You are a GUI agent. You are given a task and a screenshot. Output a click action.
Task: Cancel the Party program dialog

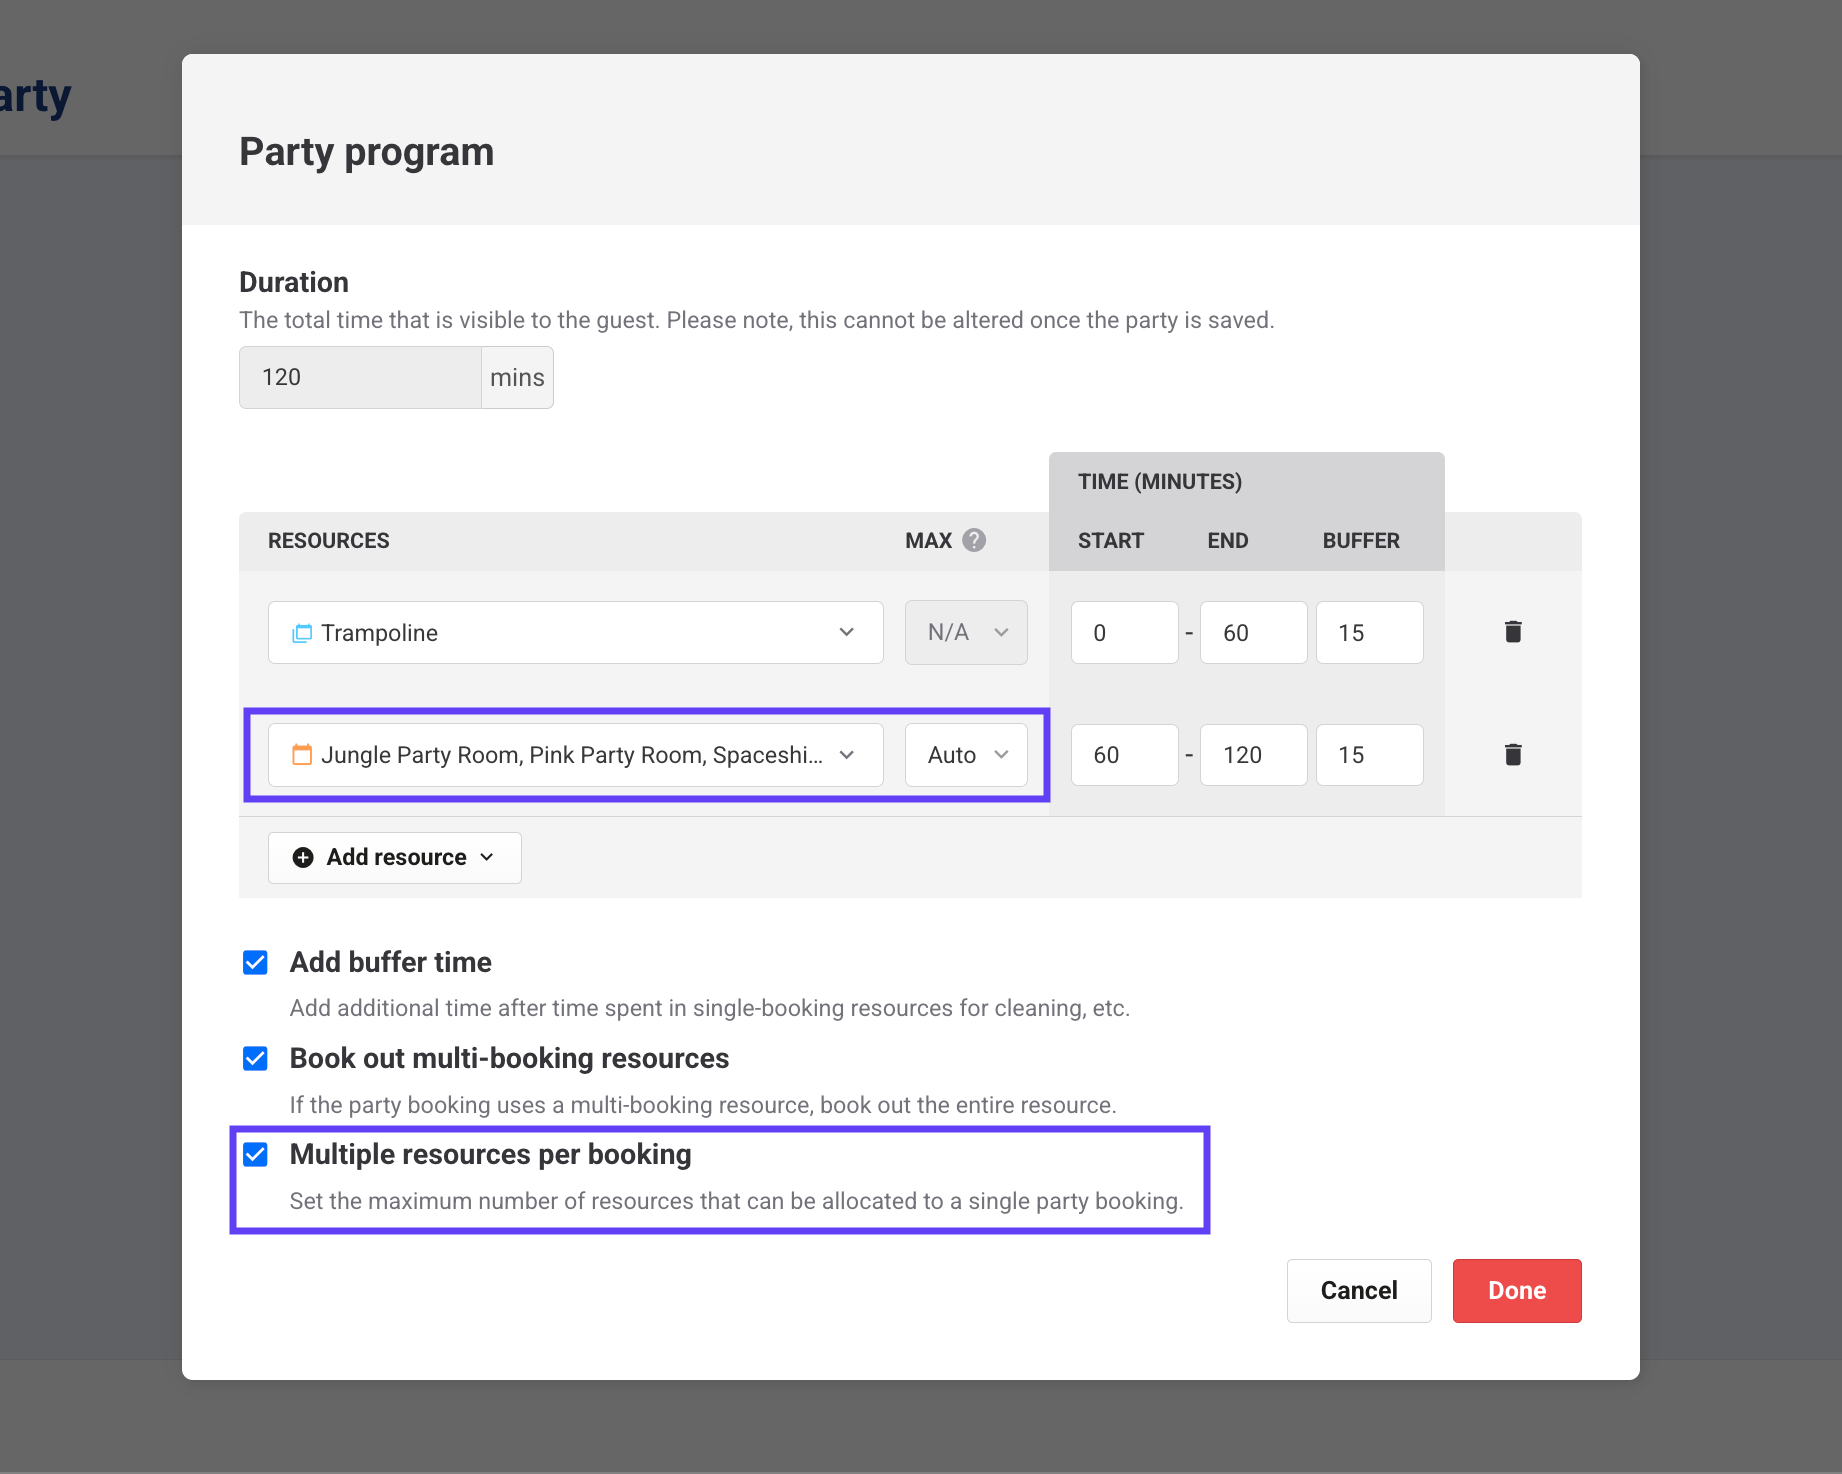point(1358,1291)
